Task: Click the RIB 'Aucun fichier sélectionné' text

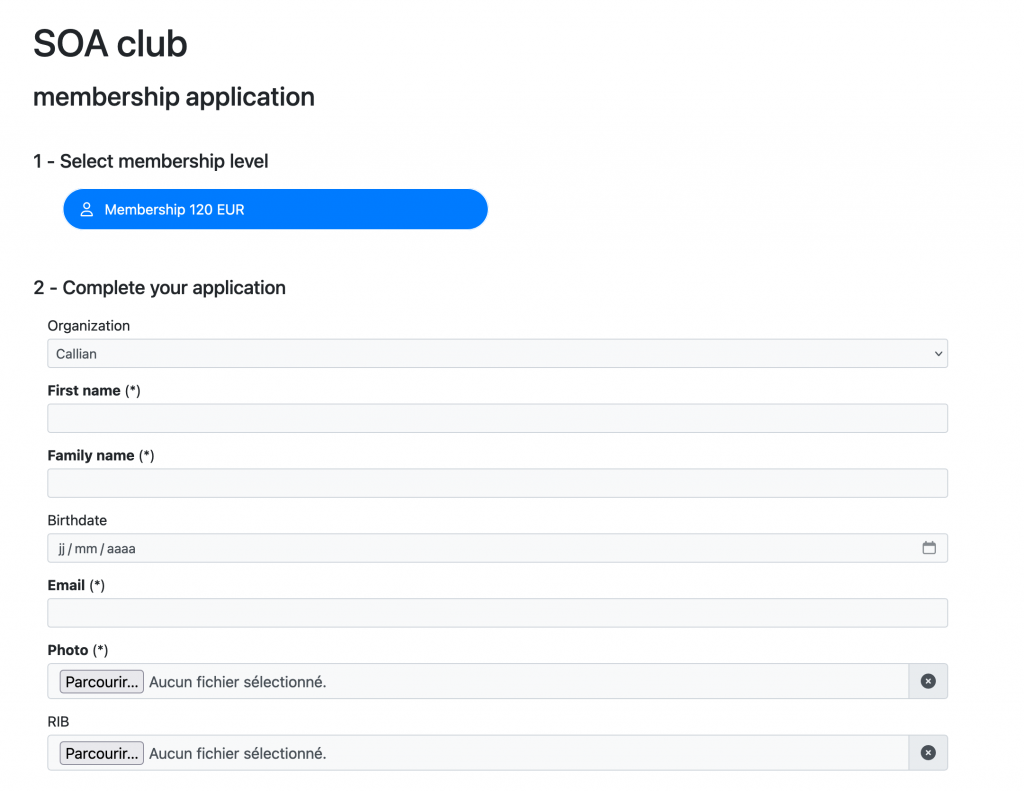Action: 238,754
